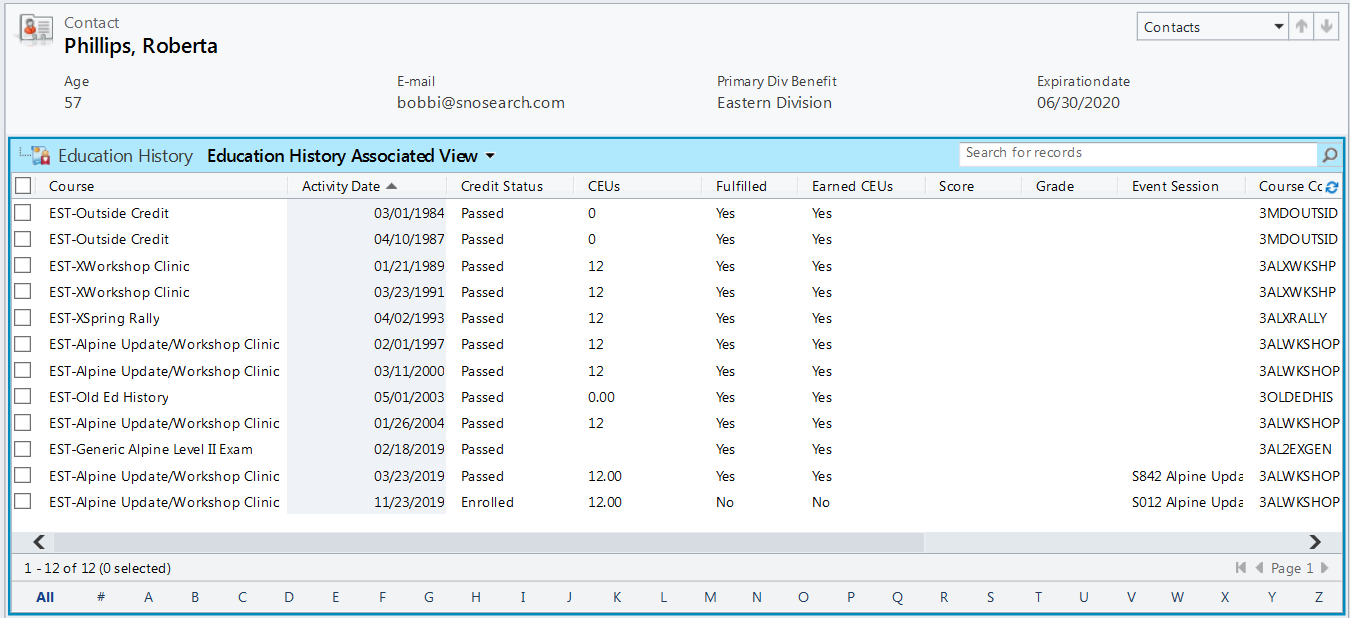Sort by the Fulfilled column
The image size is (1350, 618).
point(741,186)
